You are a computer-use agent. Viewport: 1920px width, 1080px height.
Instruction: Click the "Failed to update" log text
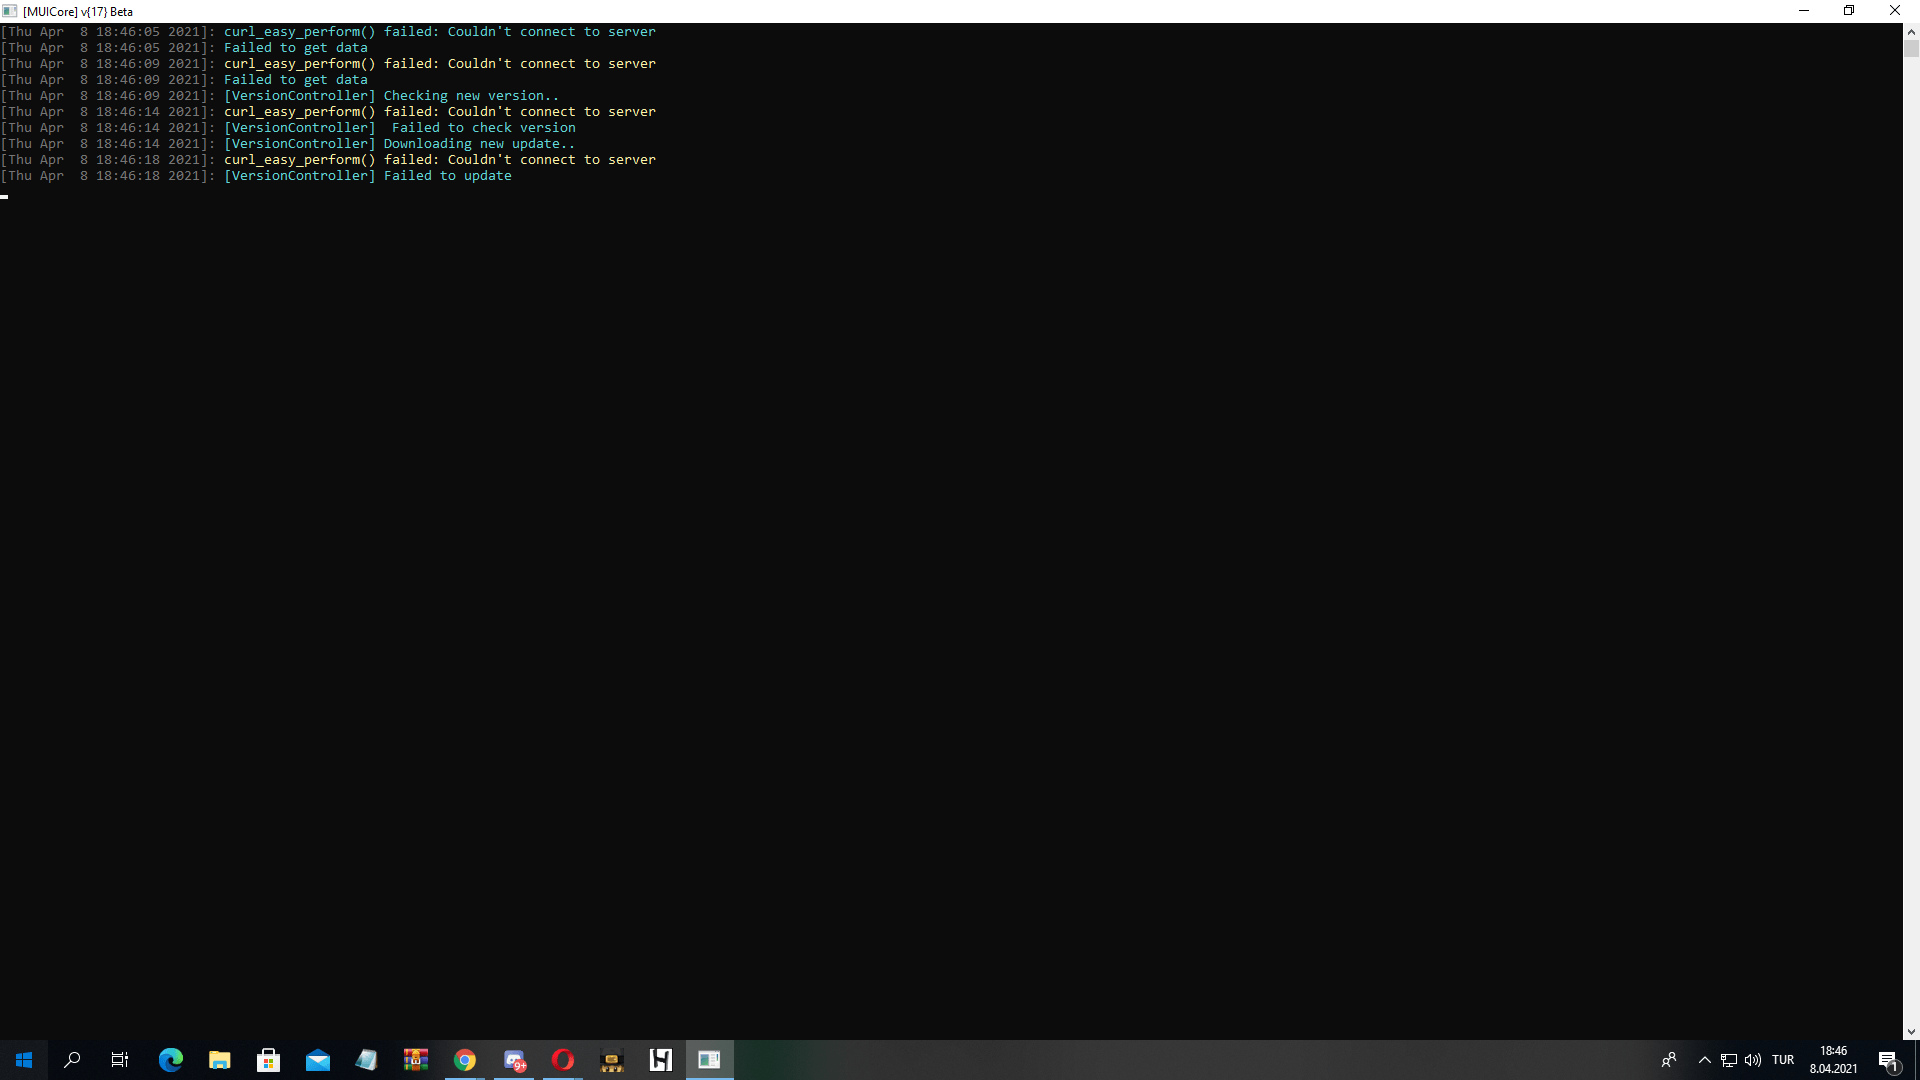click(448, 176)
